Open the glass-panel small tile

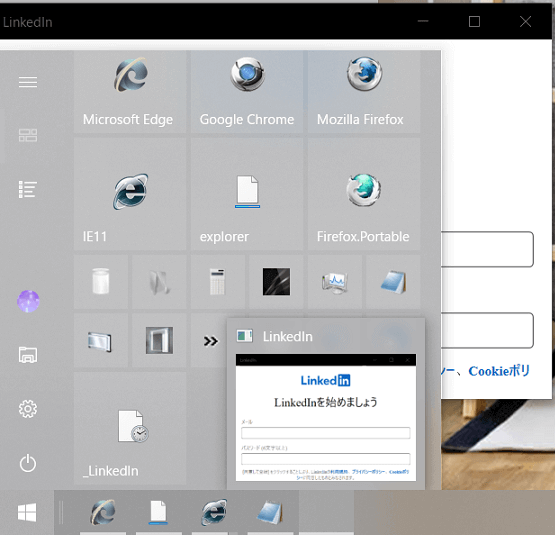click(101, 340)
